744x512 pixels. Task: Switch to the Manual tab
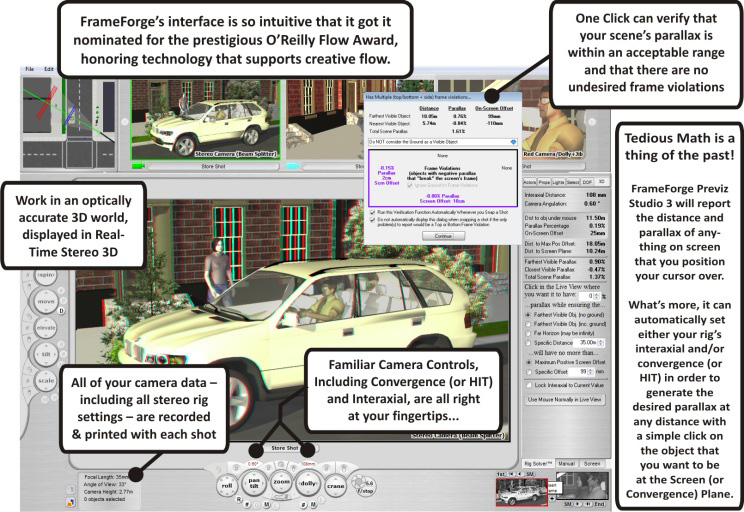pos(566,464)
